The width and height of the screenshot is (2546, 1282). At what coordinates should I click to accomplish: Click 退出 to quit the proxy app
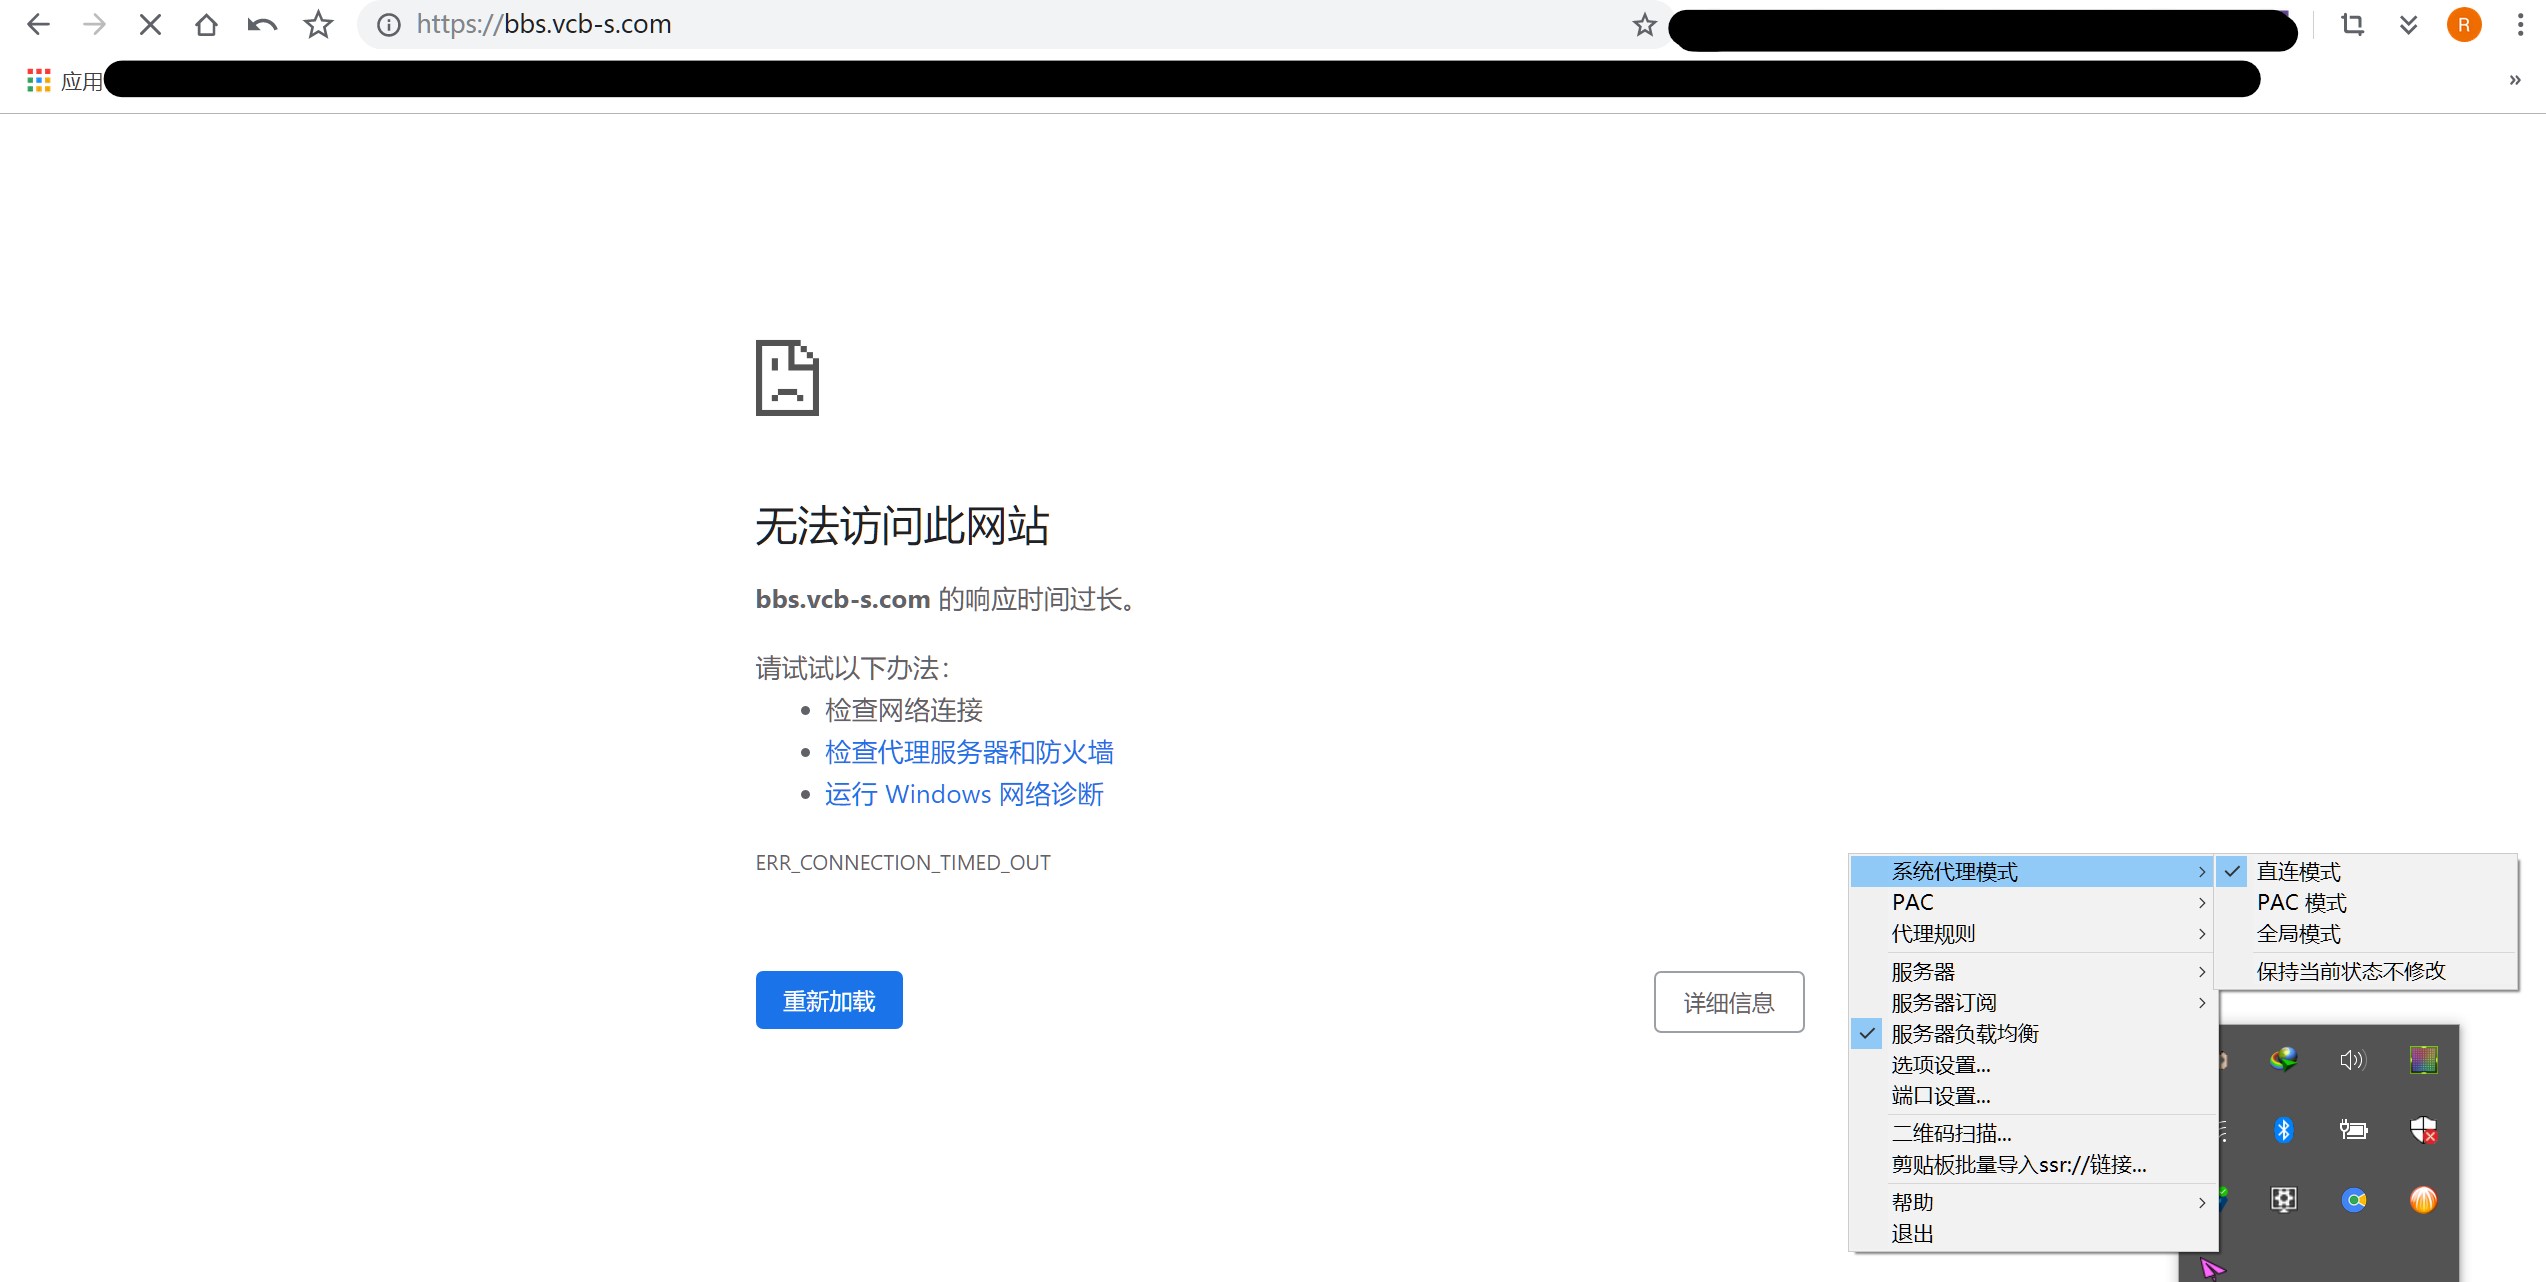click(x=2032, y=1233)
